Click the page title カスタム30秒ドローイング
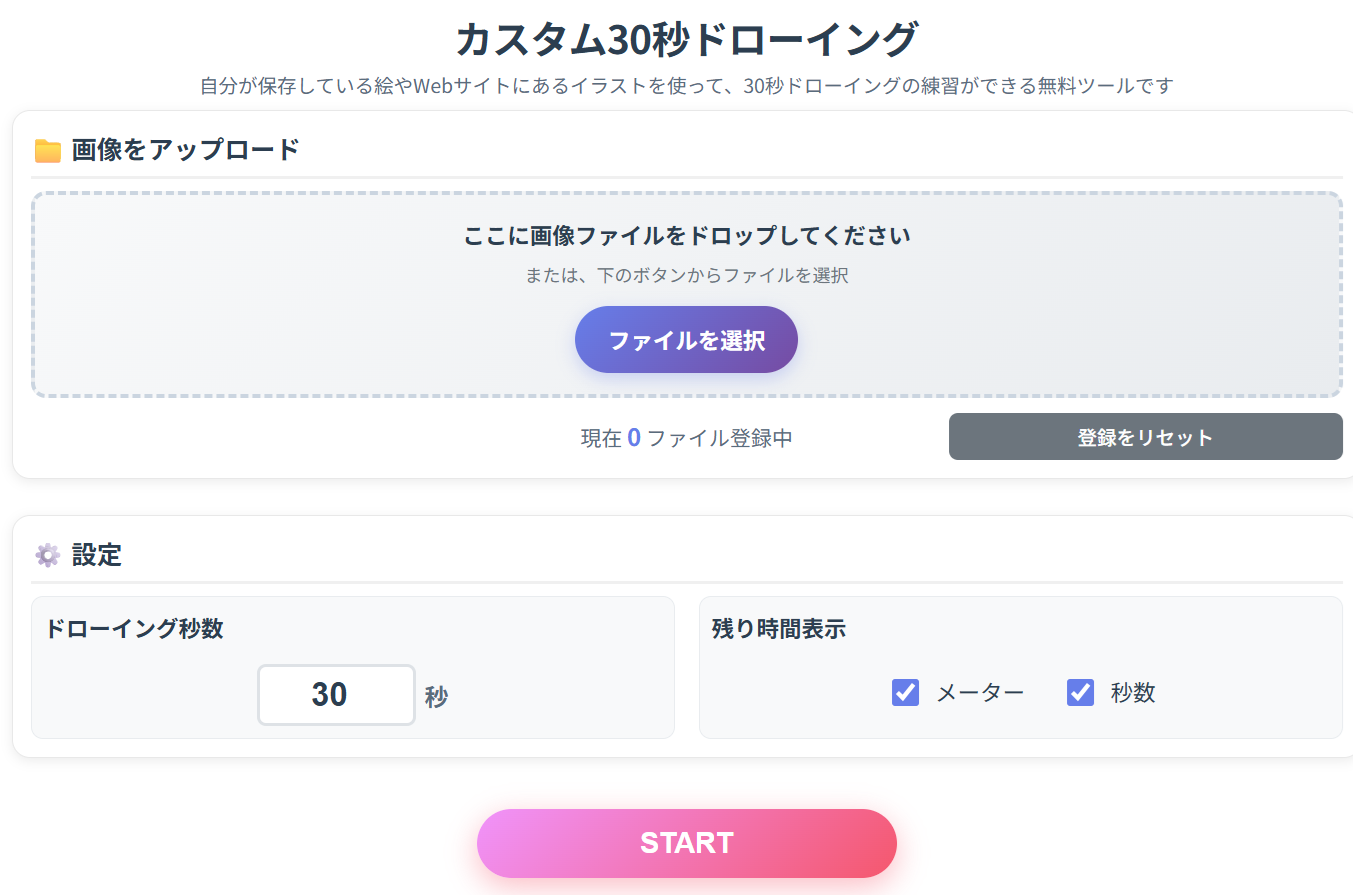 (686, 36)
